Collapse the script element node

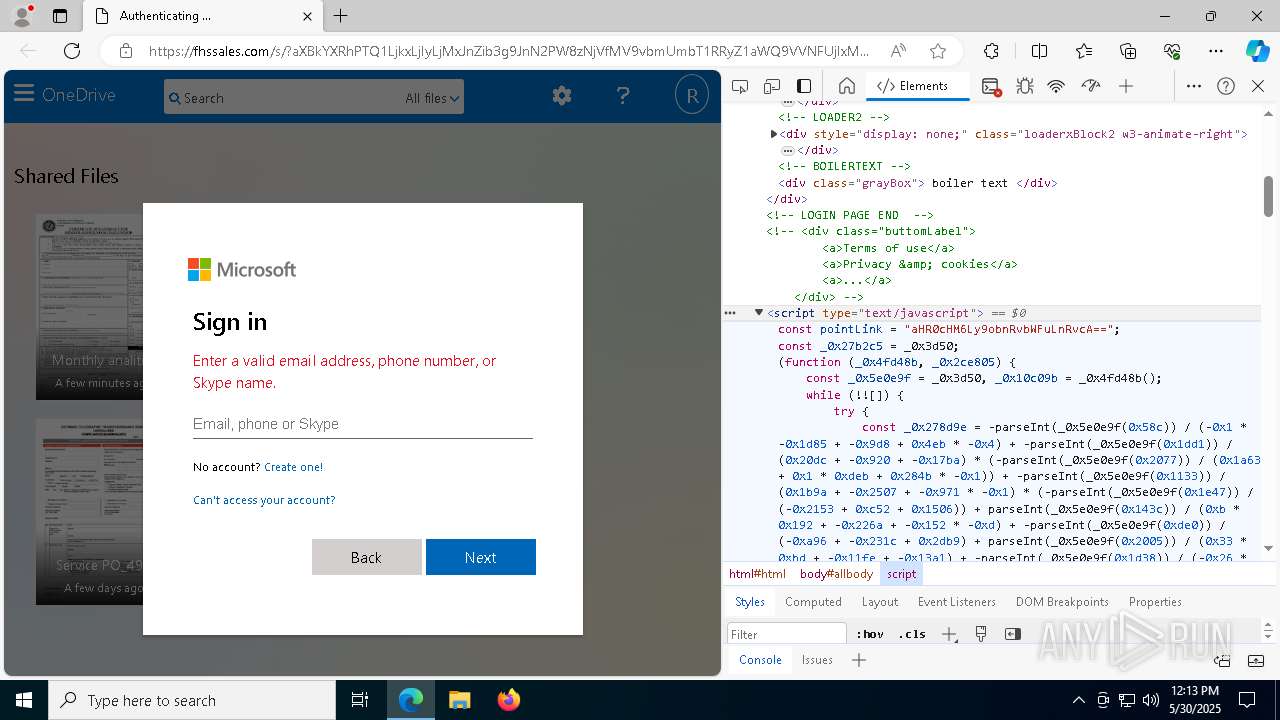(x=758, y=313)
